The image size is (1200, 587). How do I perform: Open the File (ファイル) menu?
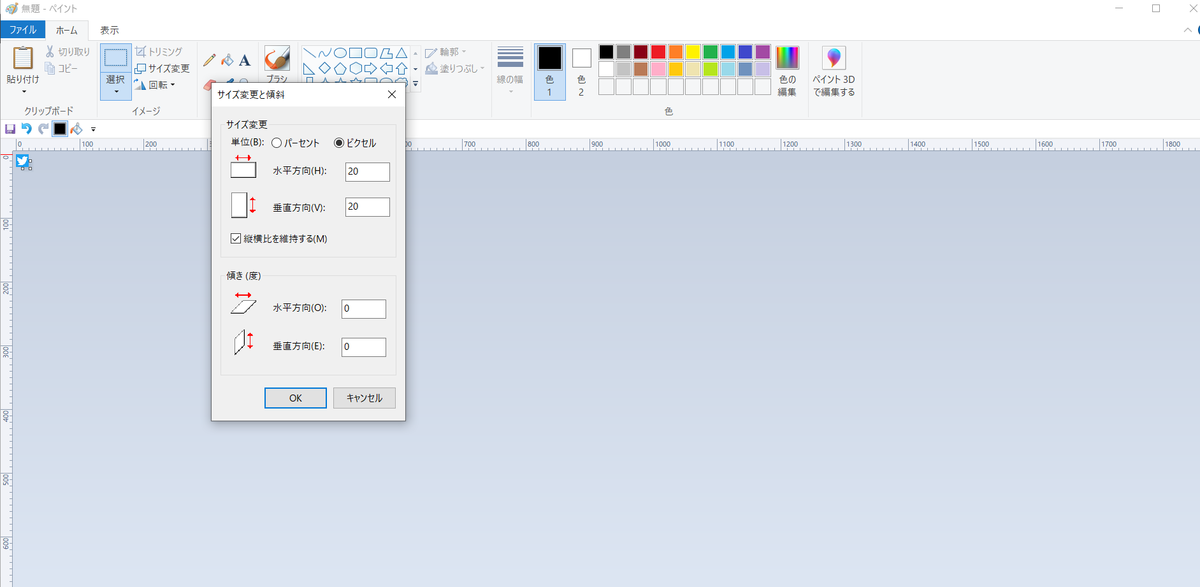[23, 30]
